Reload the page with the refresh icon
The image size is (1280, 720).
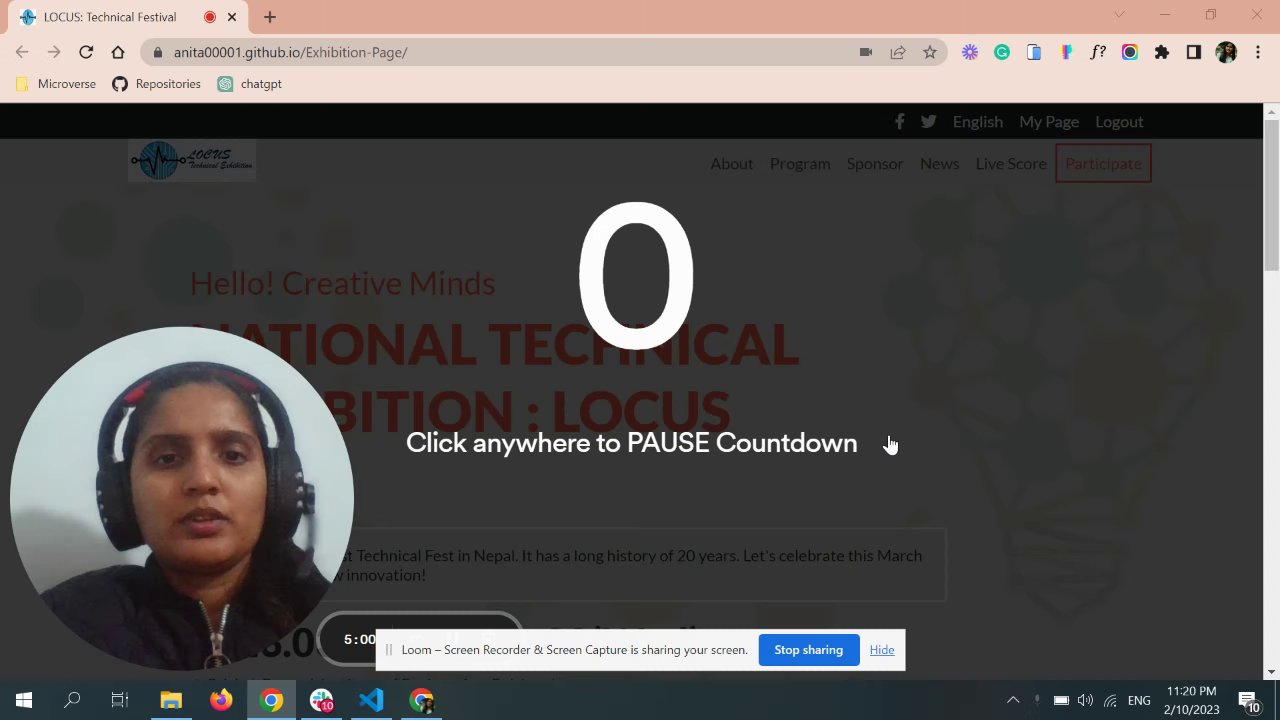tap(86, 52)
